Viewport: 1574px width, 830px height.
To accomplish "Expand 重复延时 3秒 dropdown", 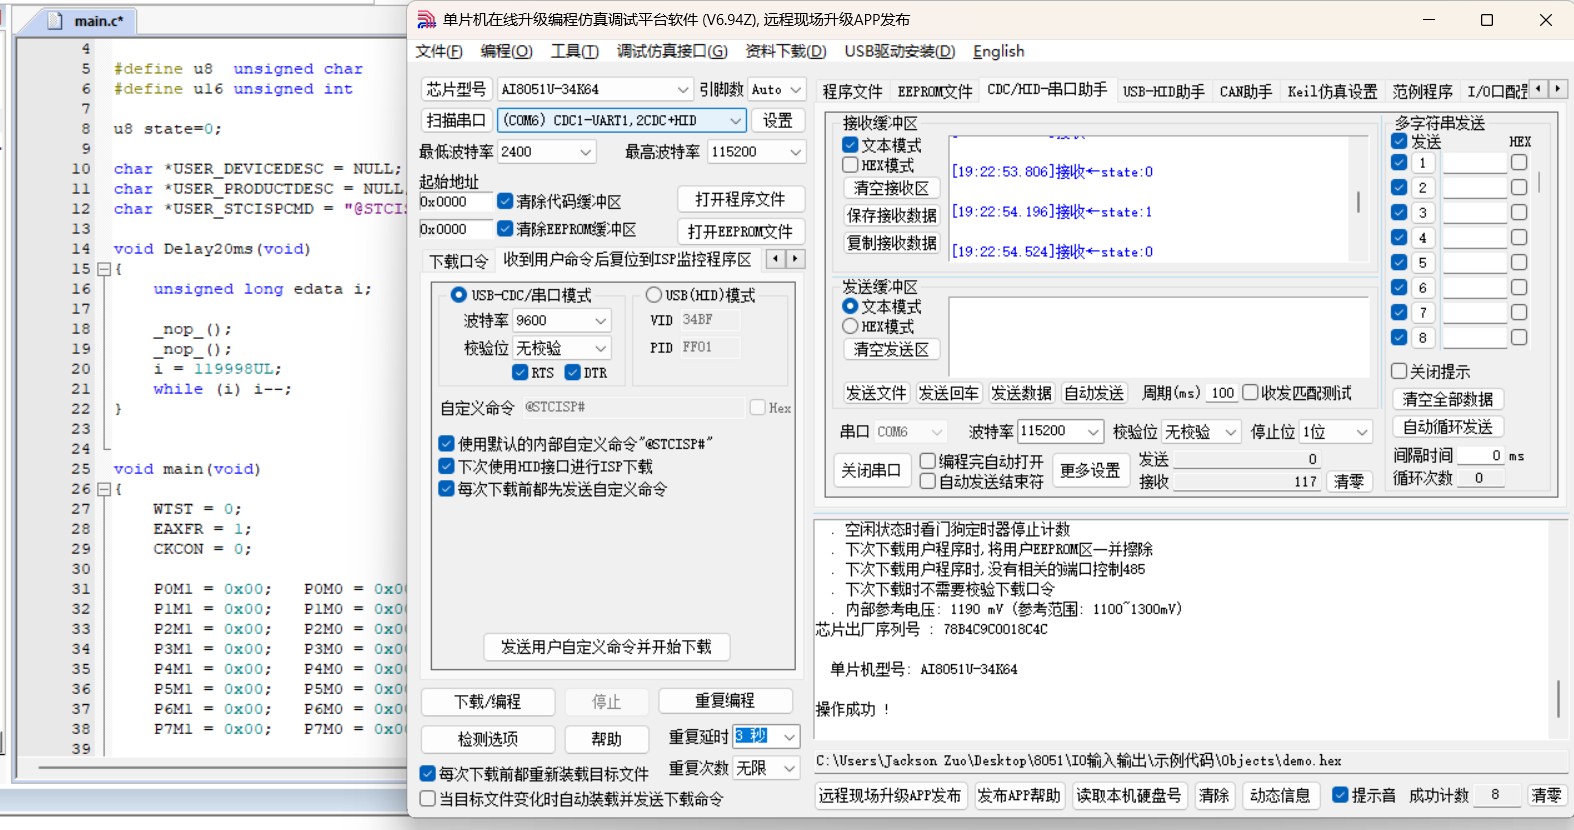I will click(790, 737).
